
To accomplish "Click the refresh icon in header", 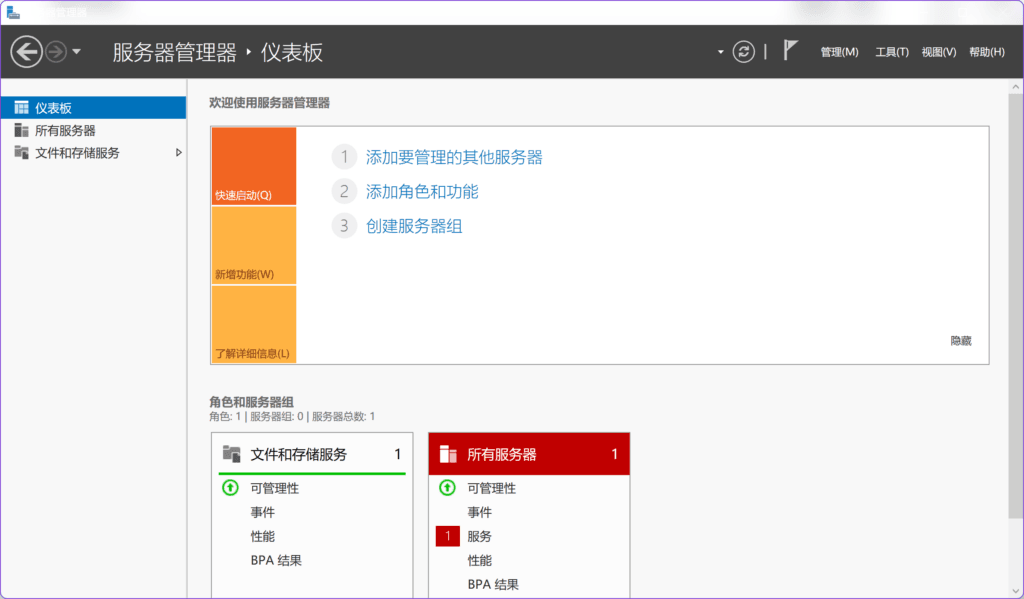I will 743,52.
